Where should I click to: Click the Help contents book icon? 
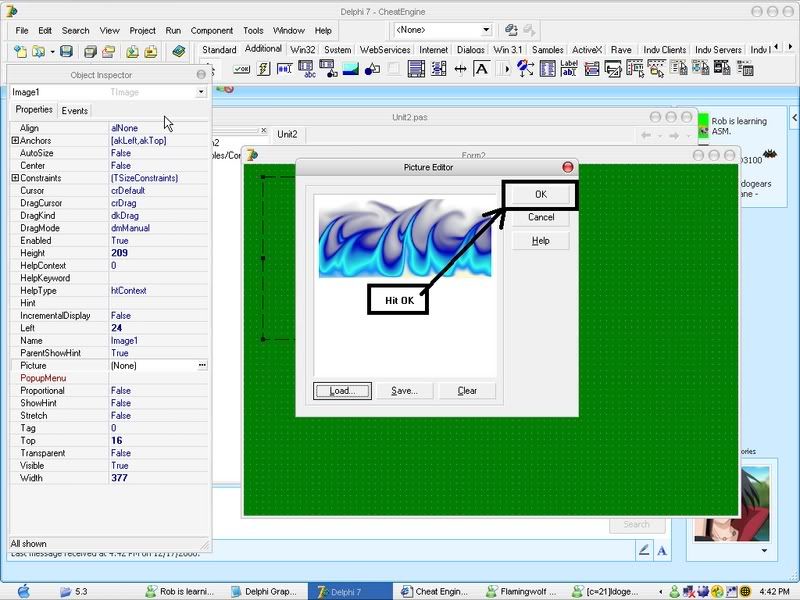click(x=179, y=51)
